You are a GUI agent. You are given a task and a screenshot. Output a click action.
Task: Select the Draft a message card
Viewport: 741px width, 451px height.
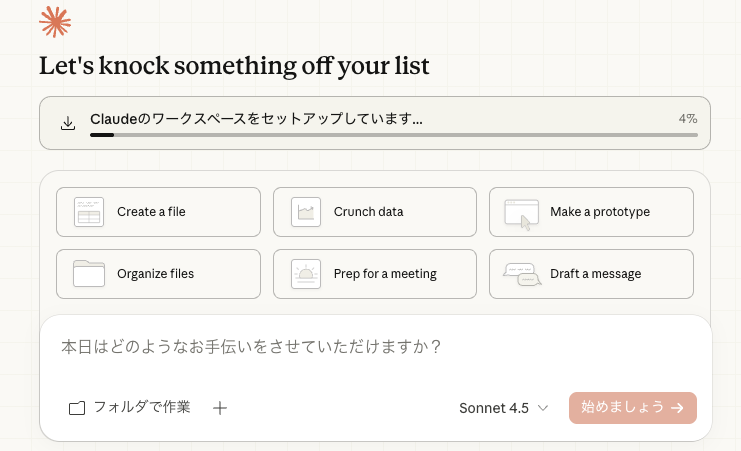(591, 274)
